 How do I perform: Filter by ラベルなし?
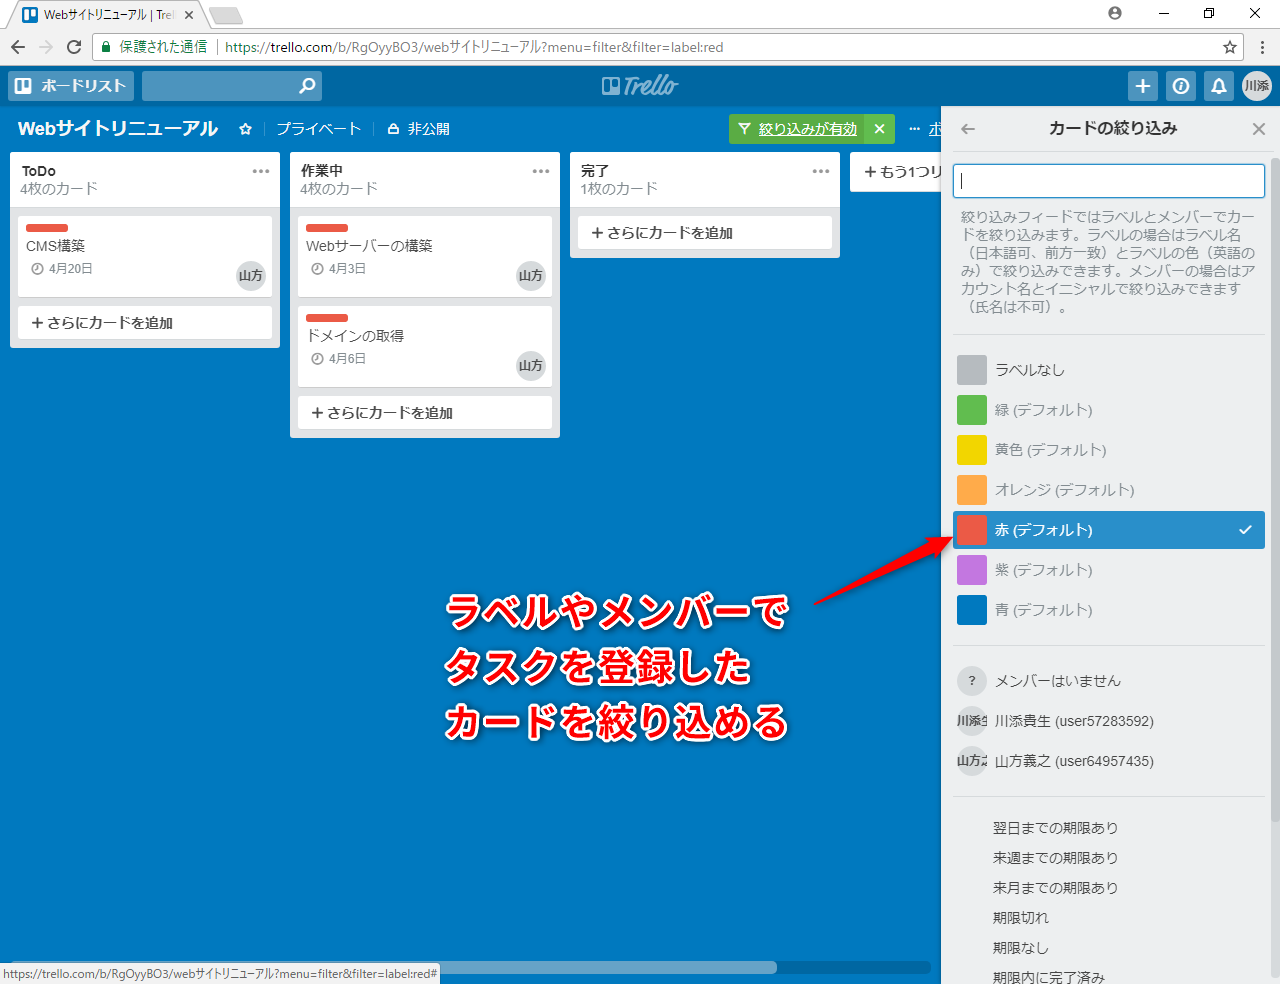click(x=1109, y=370)
